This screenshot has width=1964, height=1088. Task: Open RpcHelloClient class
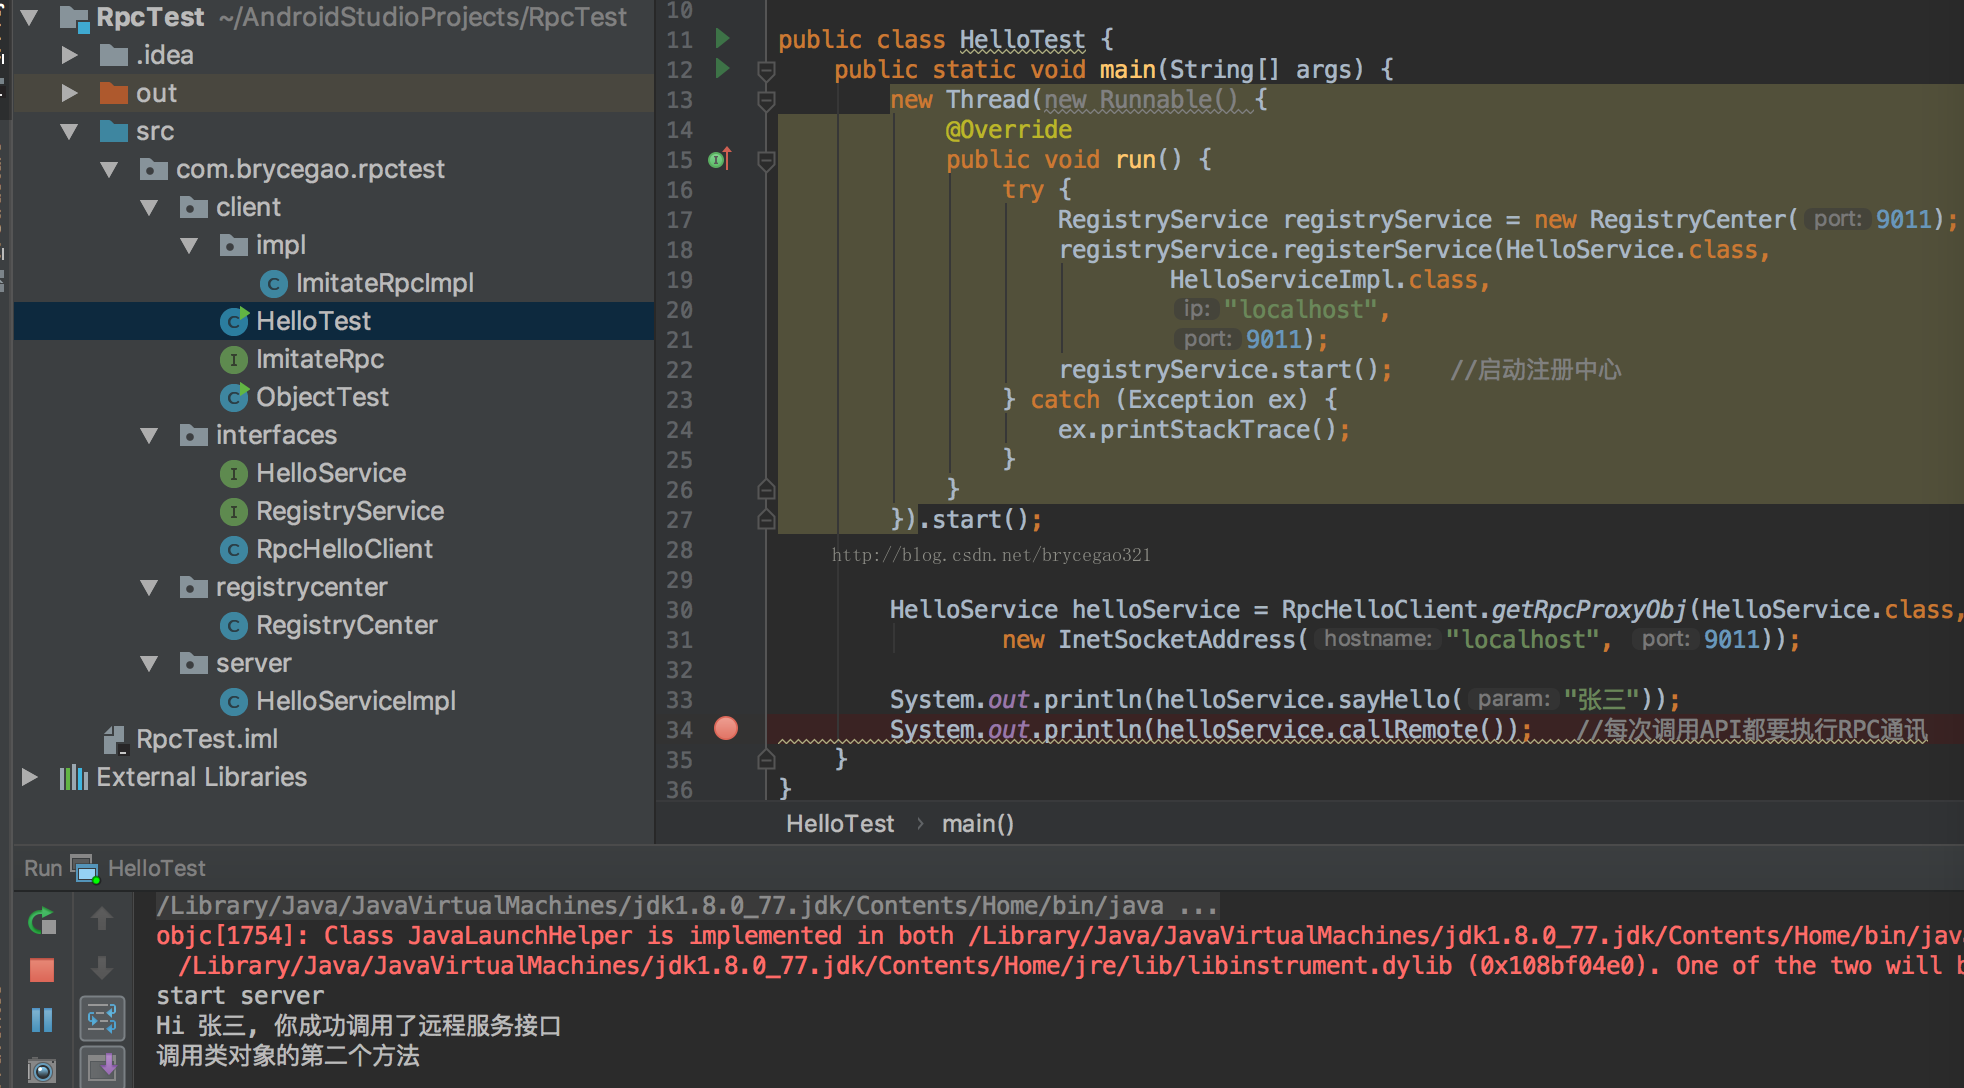click(344, 549)
